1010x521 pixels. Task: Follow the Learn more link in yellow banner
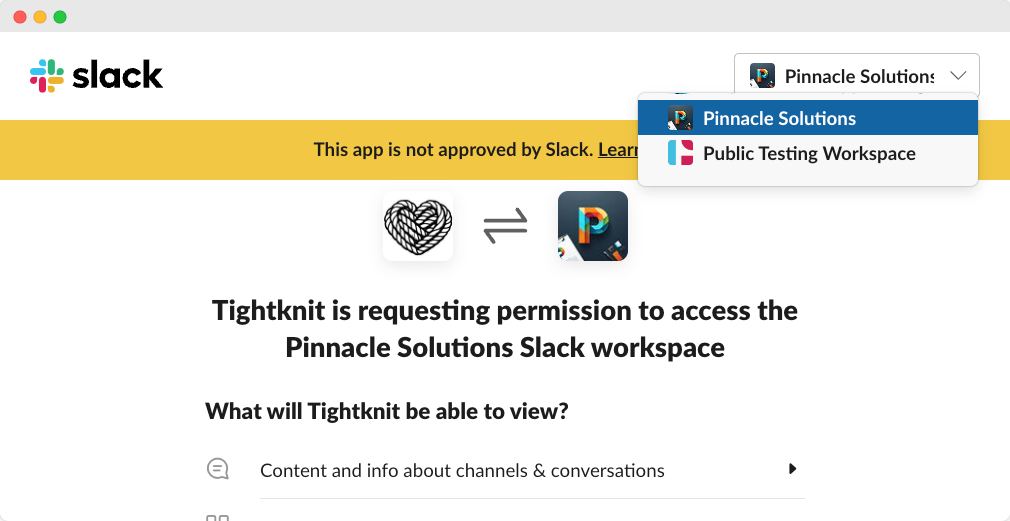click(x=618, y=149)
